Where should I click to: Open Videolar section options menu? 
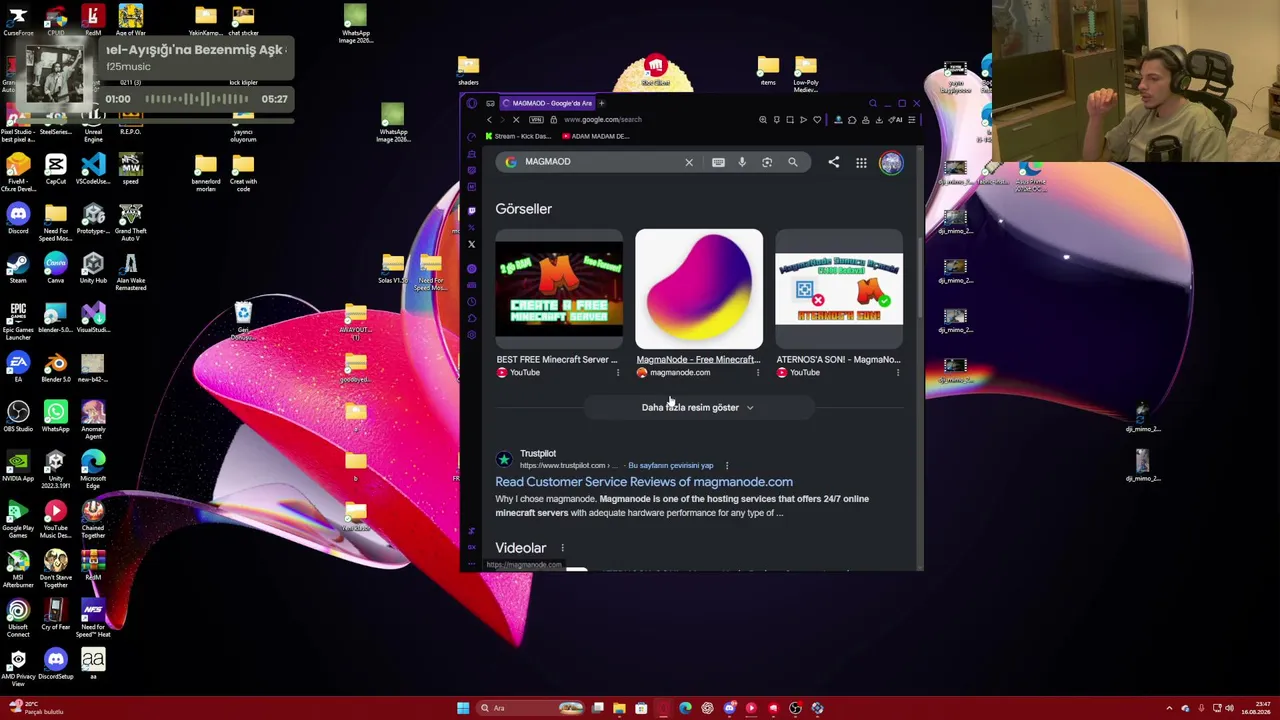(x=562, y=548)
